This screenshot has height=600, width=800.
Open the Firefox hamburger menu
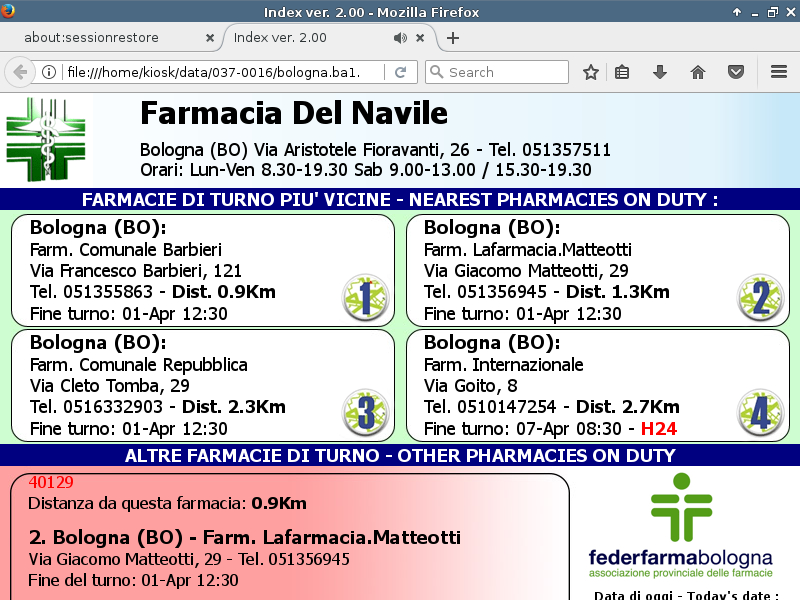(x=779, y=72)
